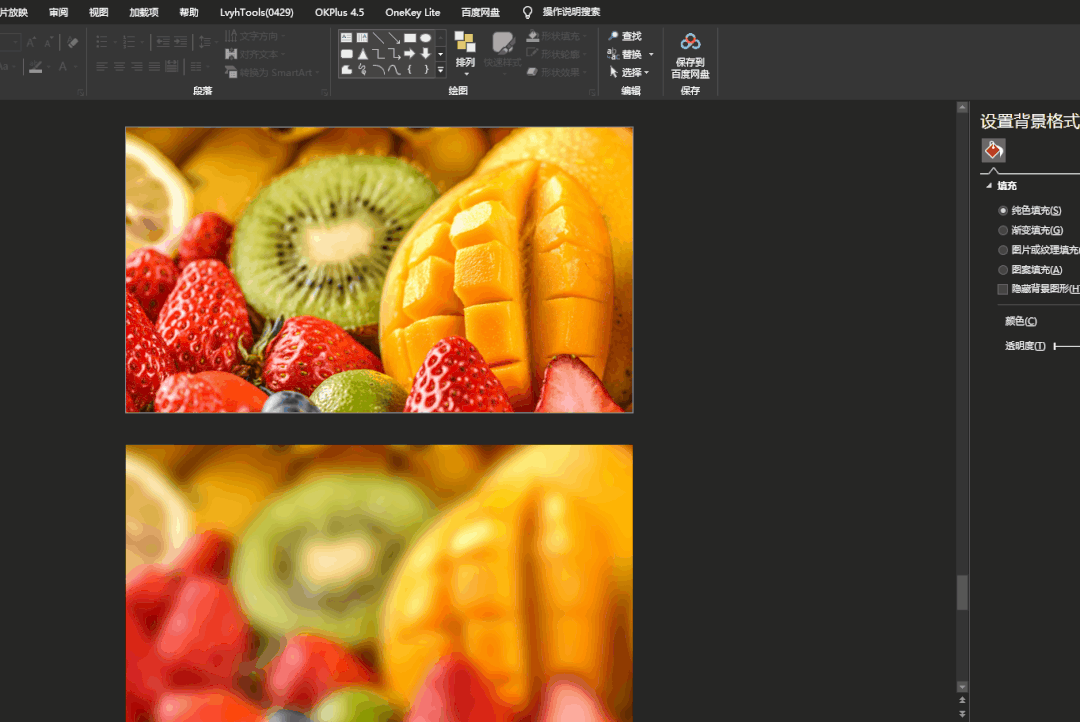Click the vertical scrollbar thumb
Screen dimensions: 1080x722
[962, 592]
